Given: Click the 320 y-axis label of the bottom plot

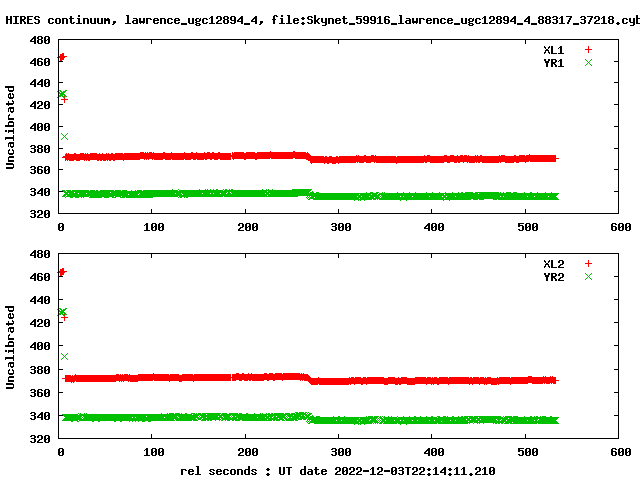Looking at the screenshot, I should pyautogui.click(x=40, y=439).
